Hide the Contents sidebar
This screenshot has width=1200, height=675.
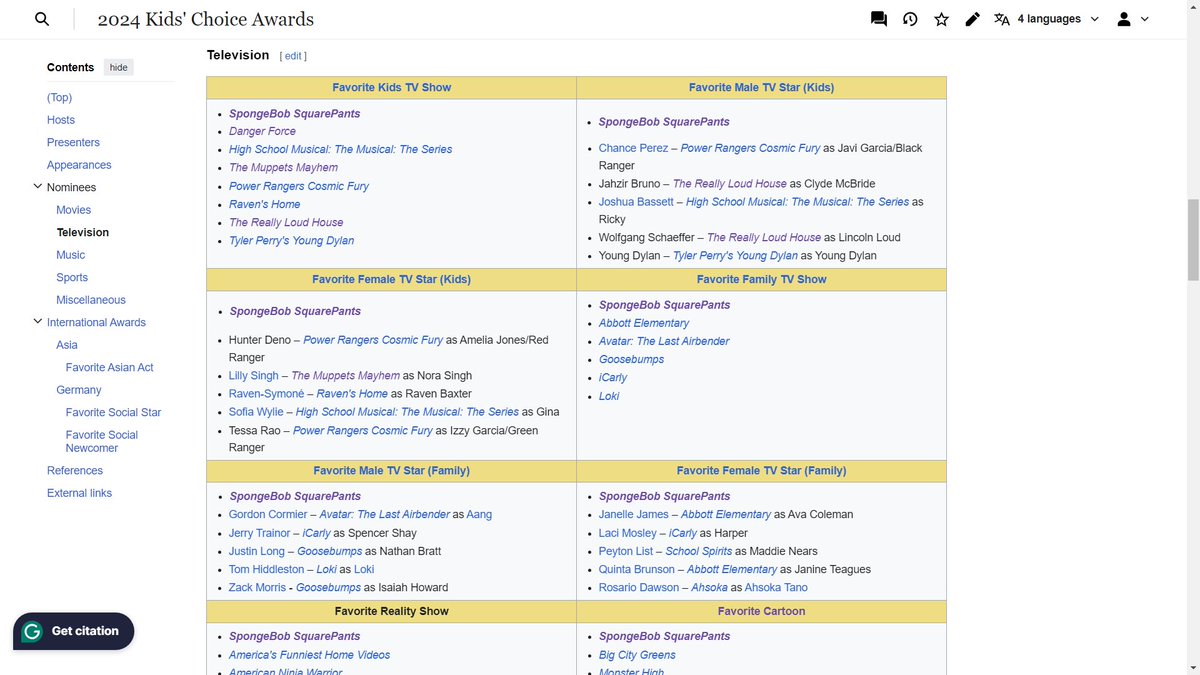pyautogui.click(x=119, y=67)
